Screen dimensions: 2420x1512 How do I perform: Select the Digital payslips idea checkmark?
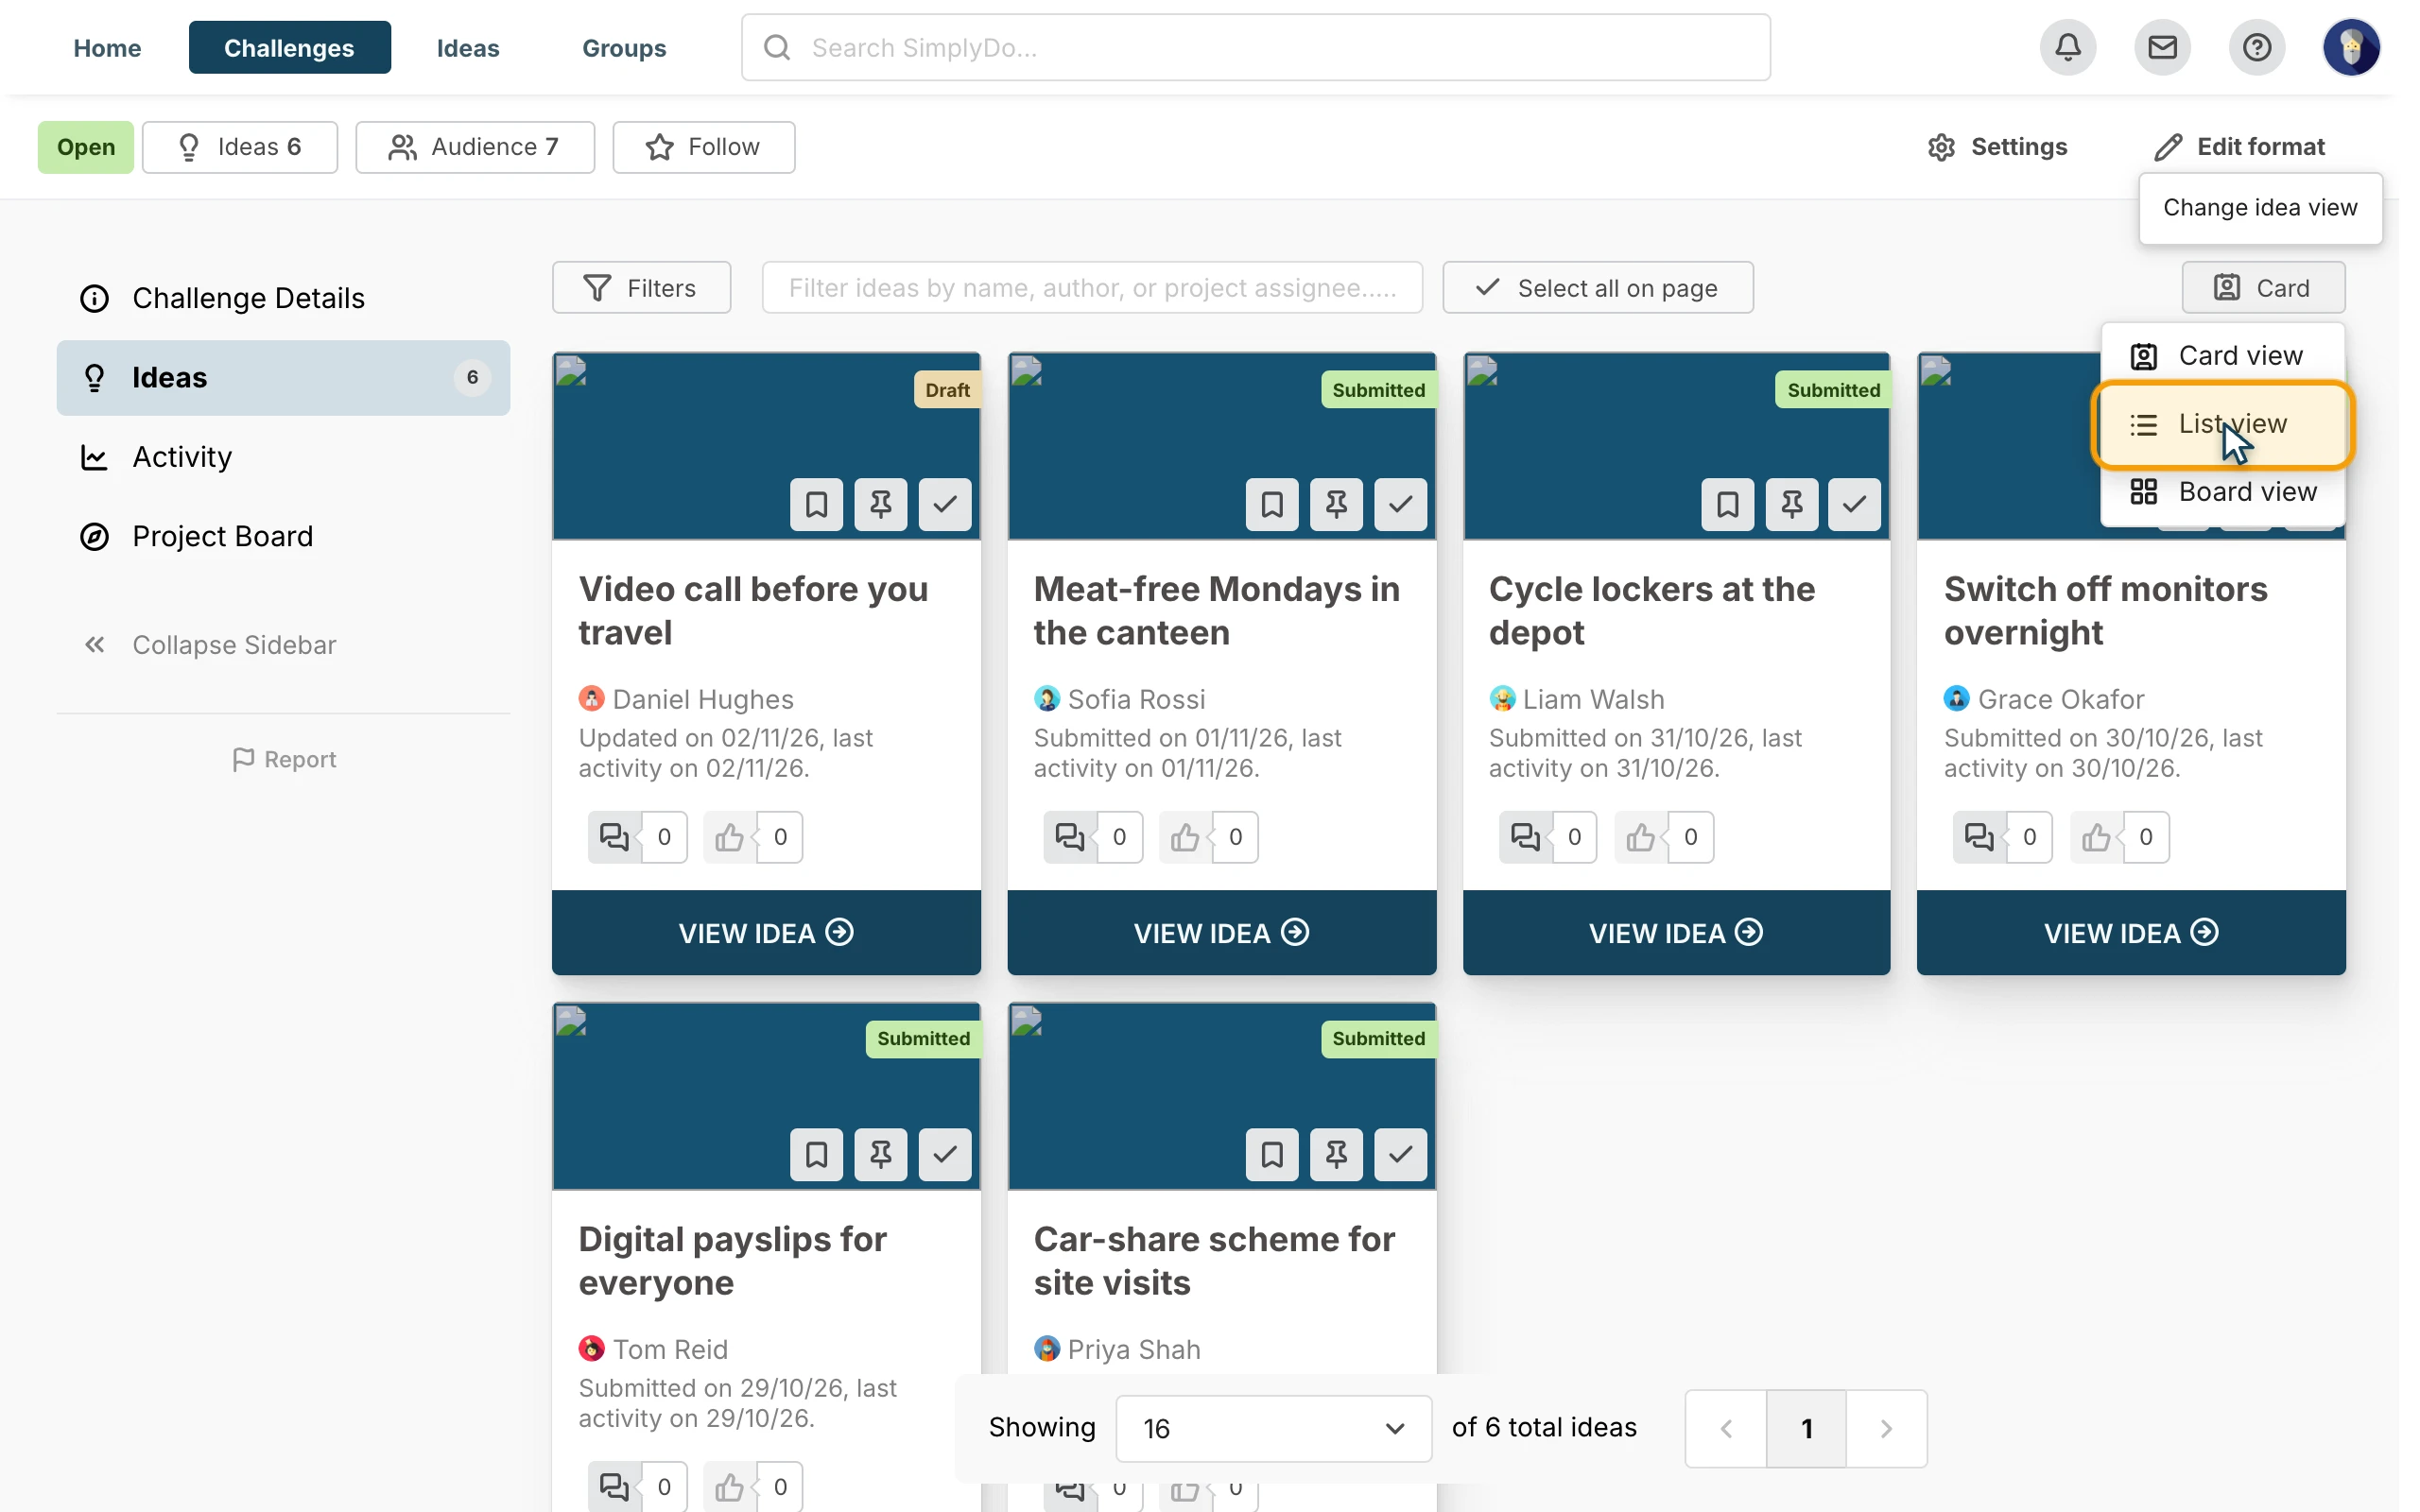(944, 1154)
